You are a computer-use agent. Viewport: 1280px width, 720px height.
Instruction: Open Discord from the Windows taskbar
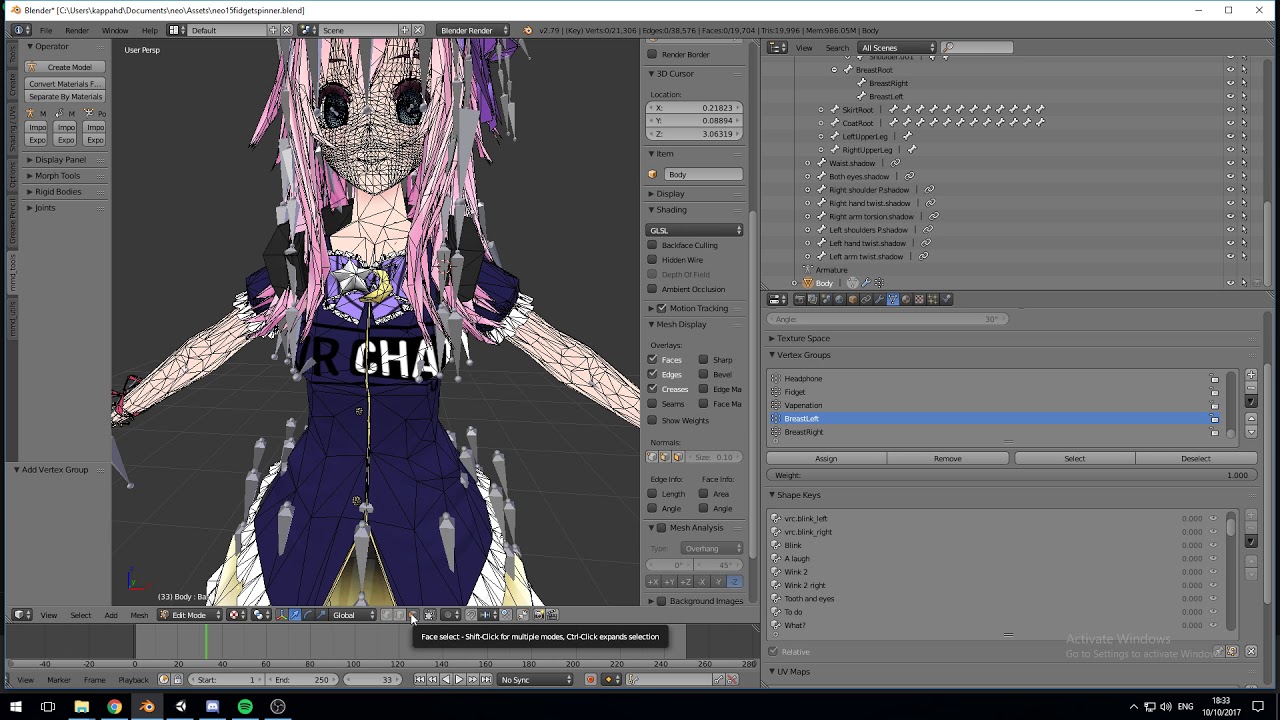point(212,707)
